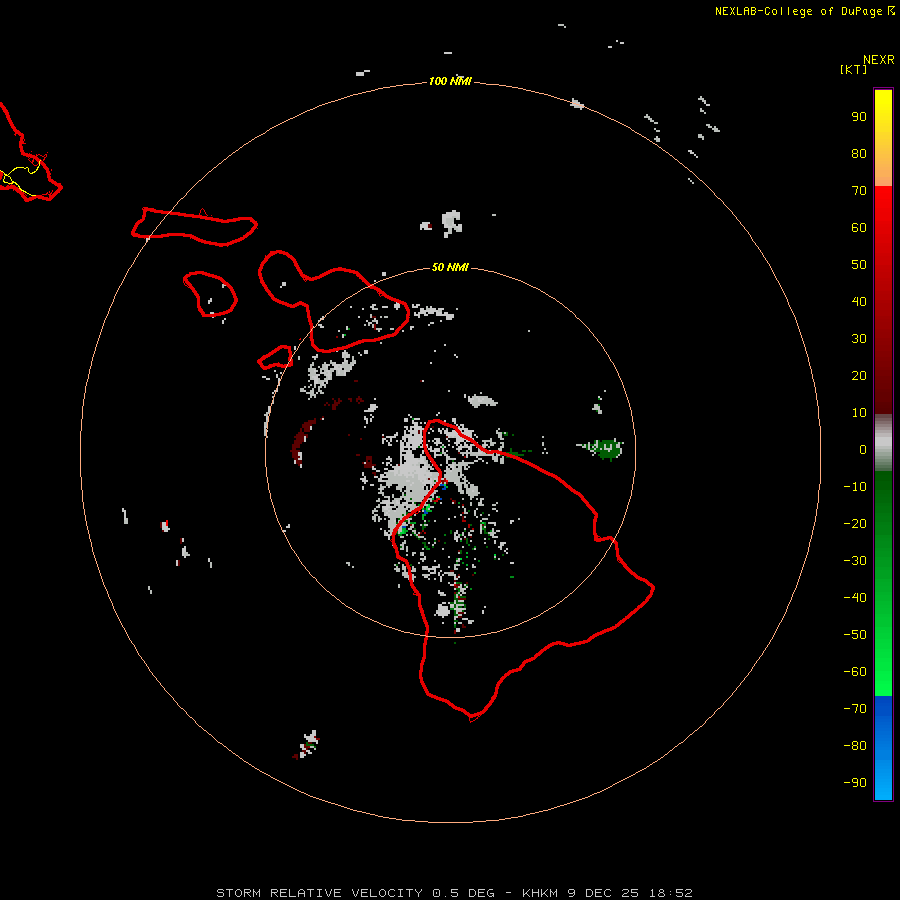Click the positive 60 scale value
900x900 pixels.
pos(859,227)
